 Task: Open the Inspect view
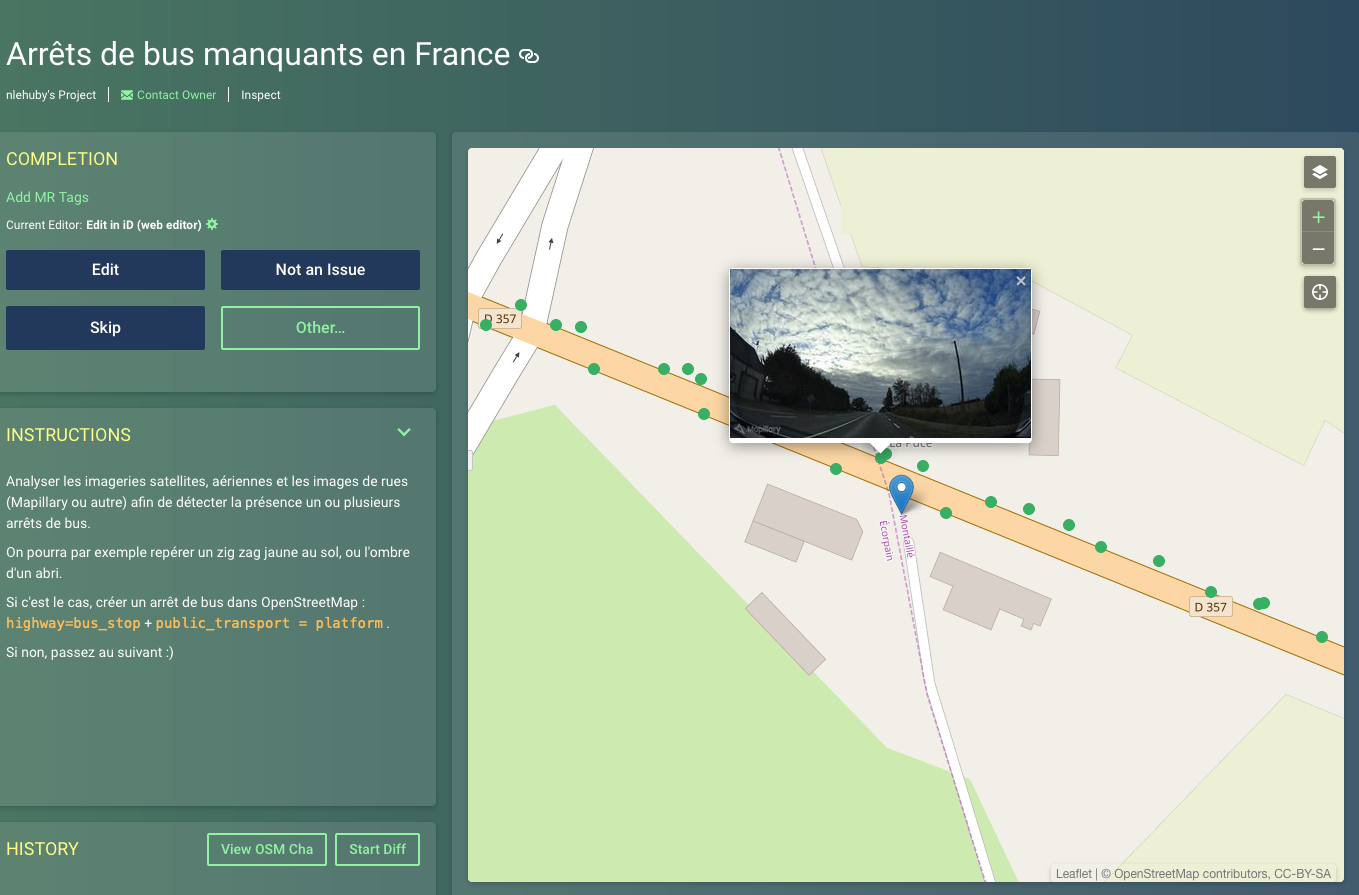coord(260,94)
